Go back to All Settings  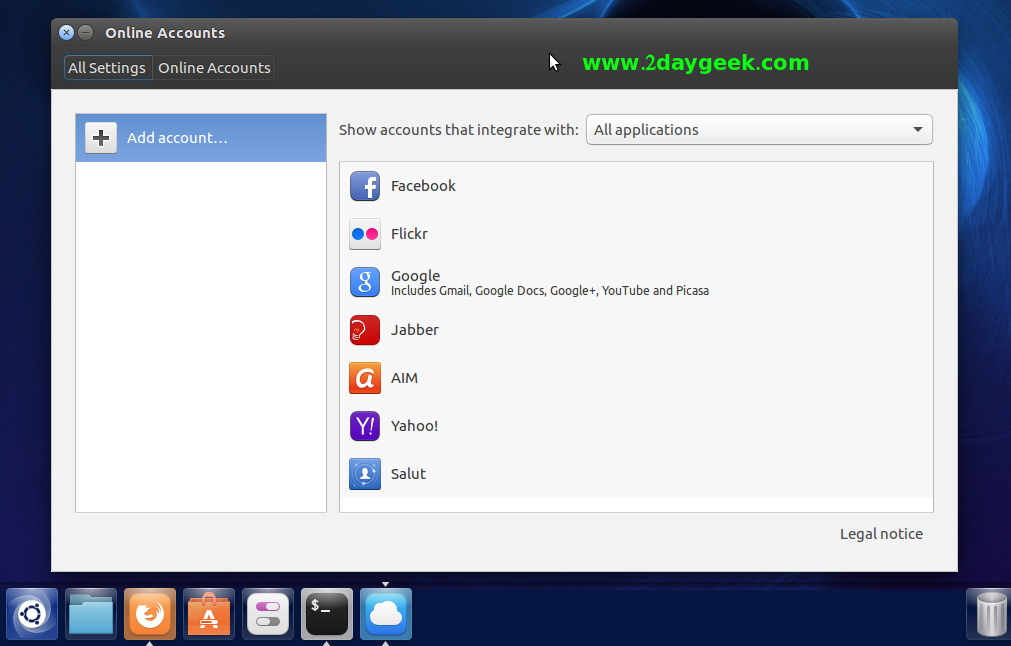(108, 68)
